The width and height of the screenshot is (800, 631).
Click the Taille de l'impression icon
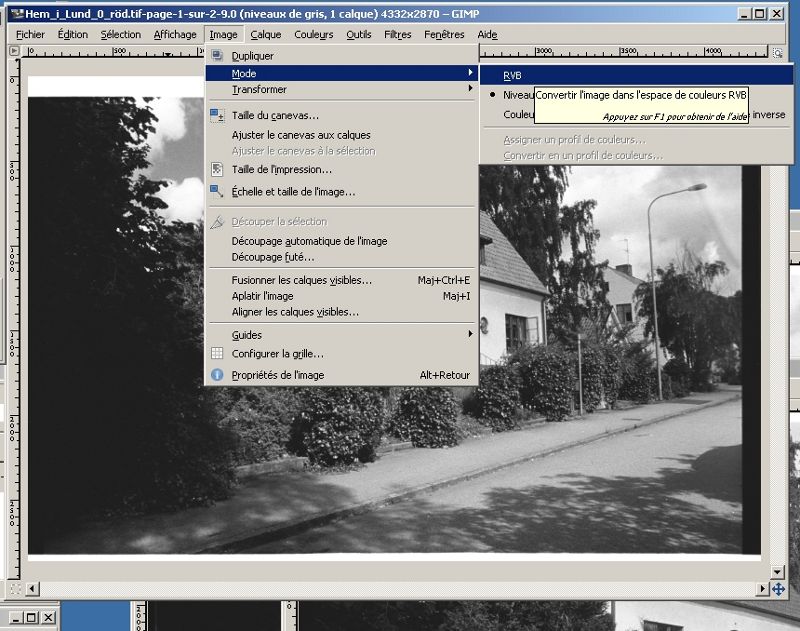pos(217,170)
